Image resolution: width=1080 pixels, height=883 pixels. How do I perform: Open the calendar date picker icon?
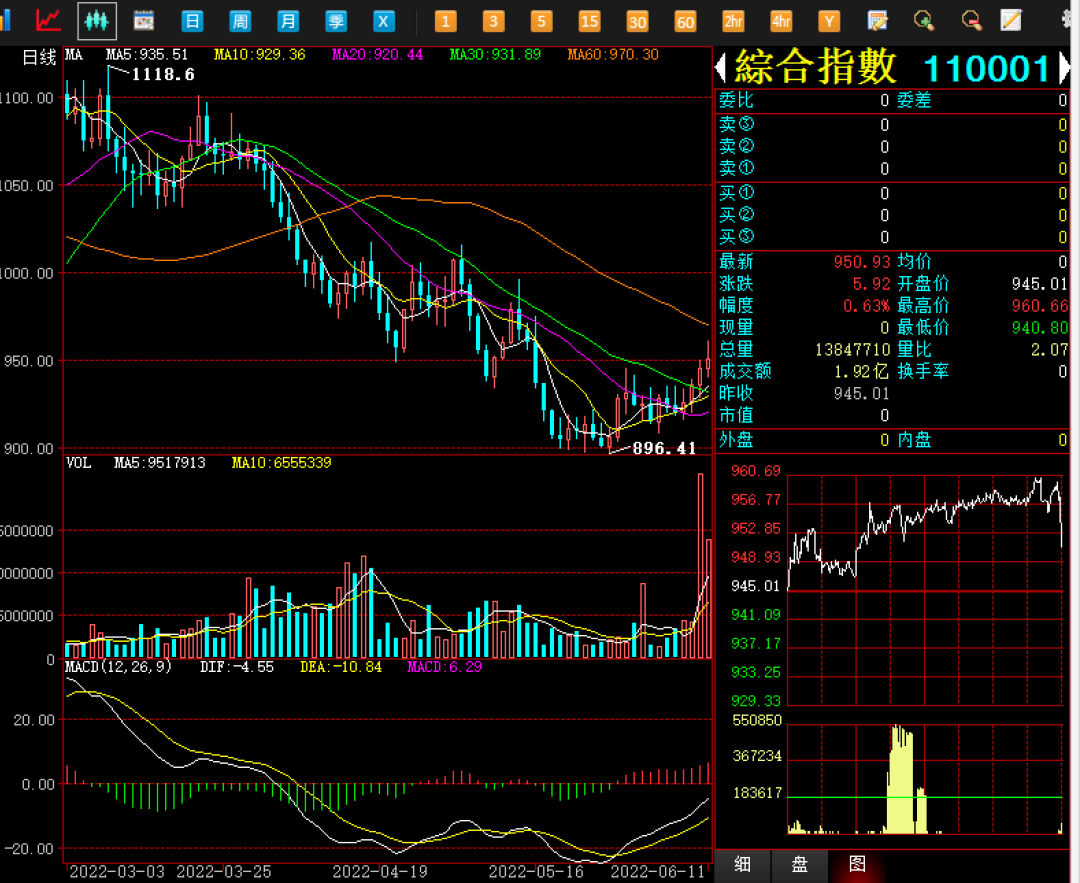[x=143, y=21]
